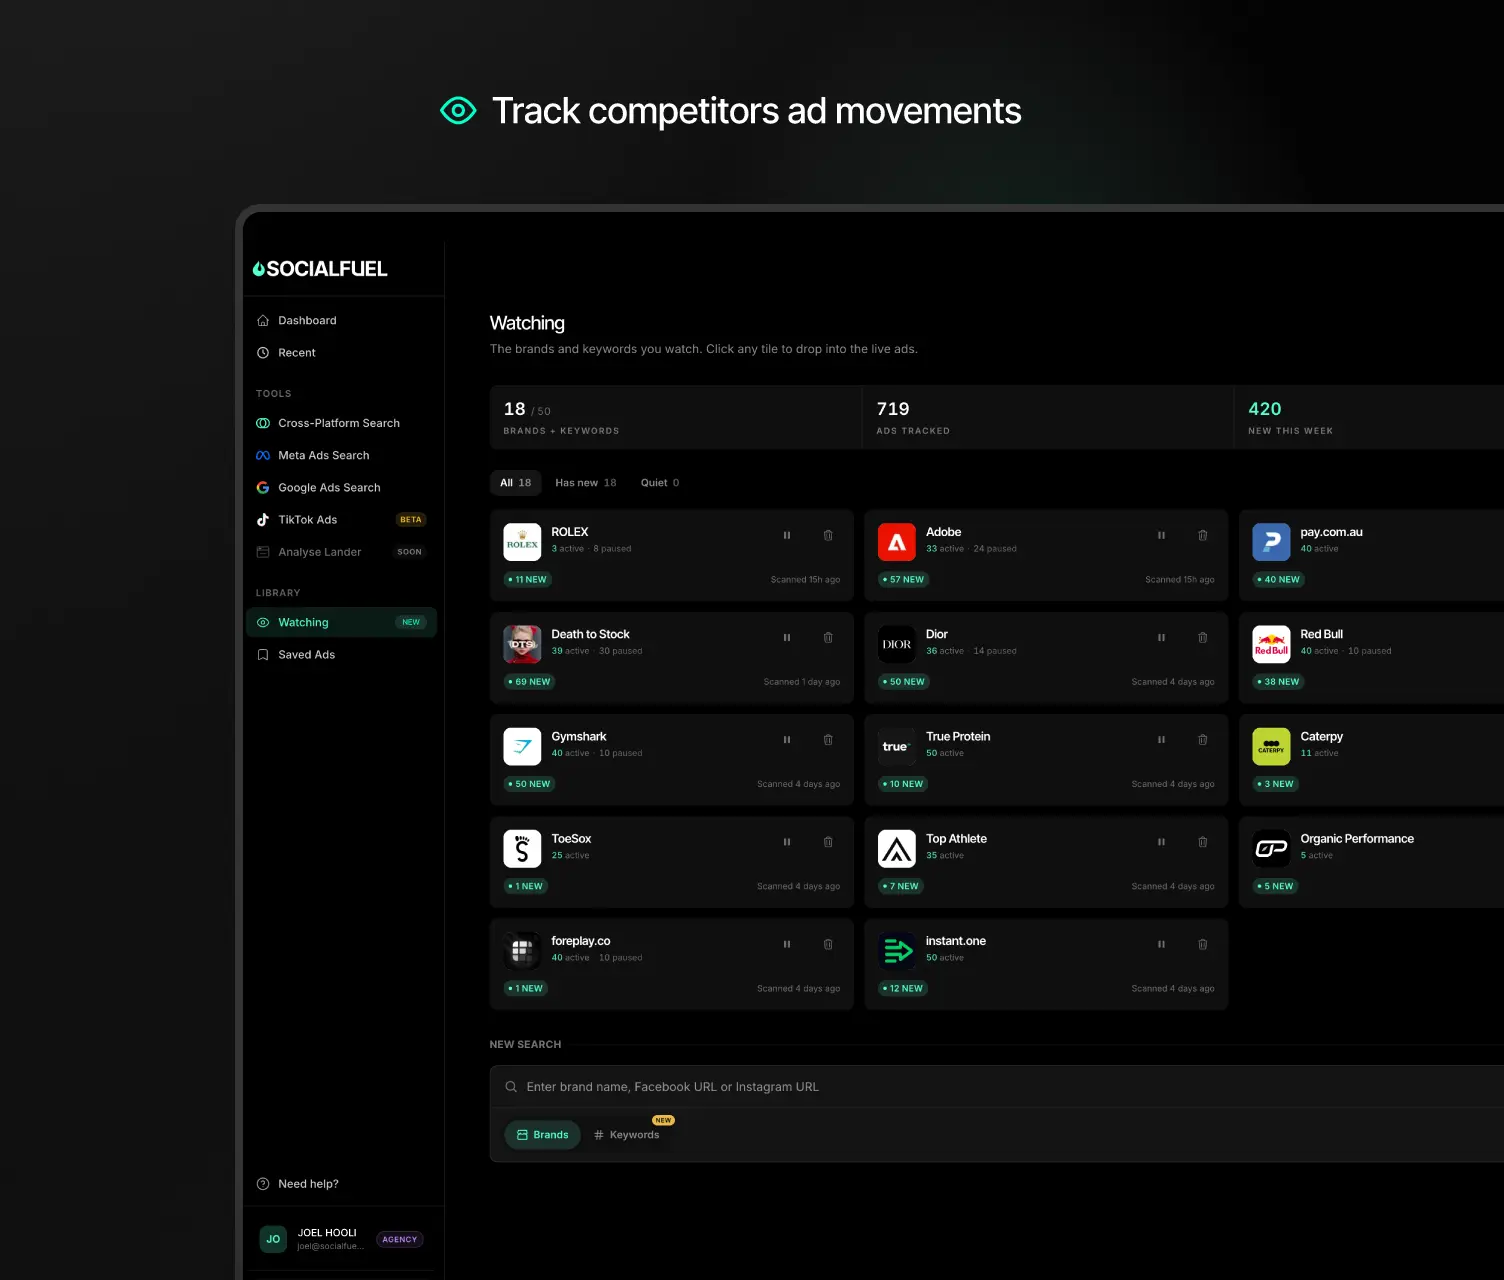
Task: Filter tiles by Quiet
Action: [x=660, y=483]
